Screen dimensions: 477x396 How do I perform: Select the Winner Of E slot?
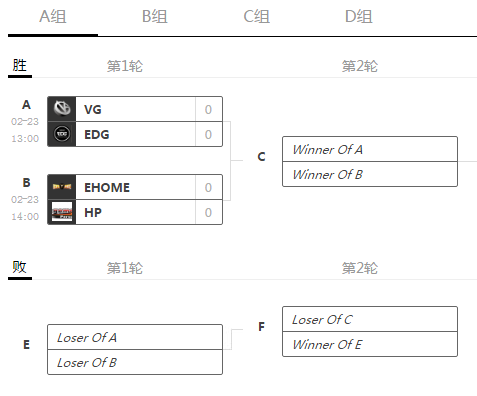click(370, 344)
